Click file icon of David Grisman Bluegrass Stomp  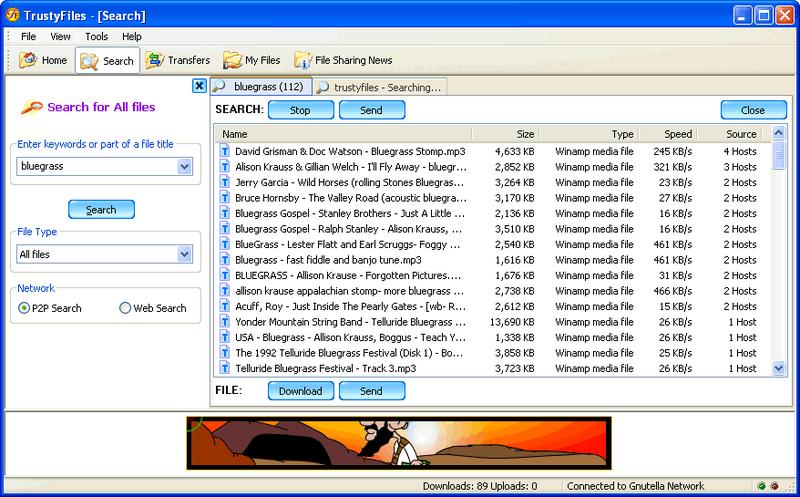pyautogui.click(x=224, y=151)
